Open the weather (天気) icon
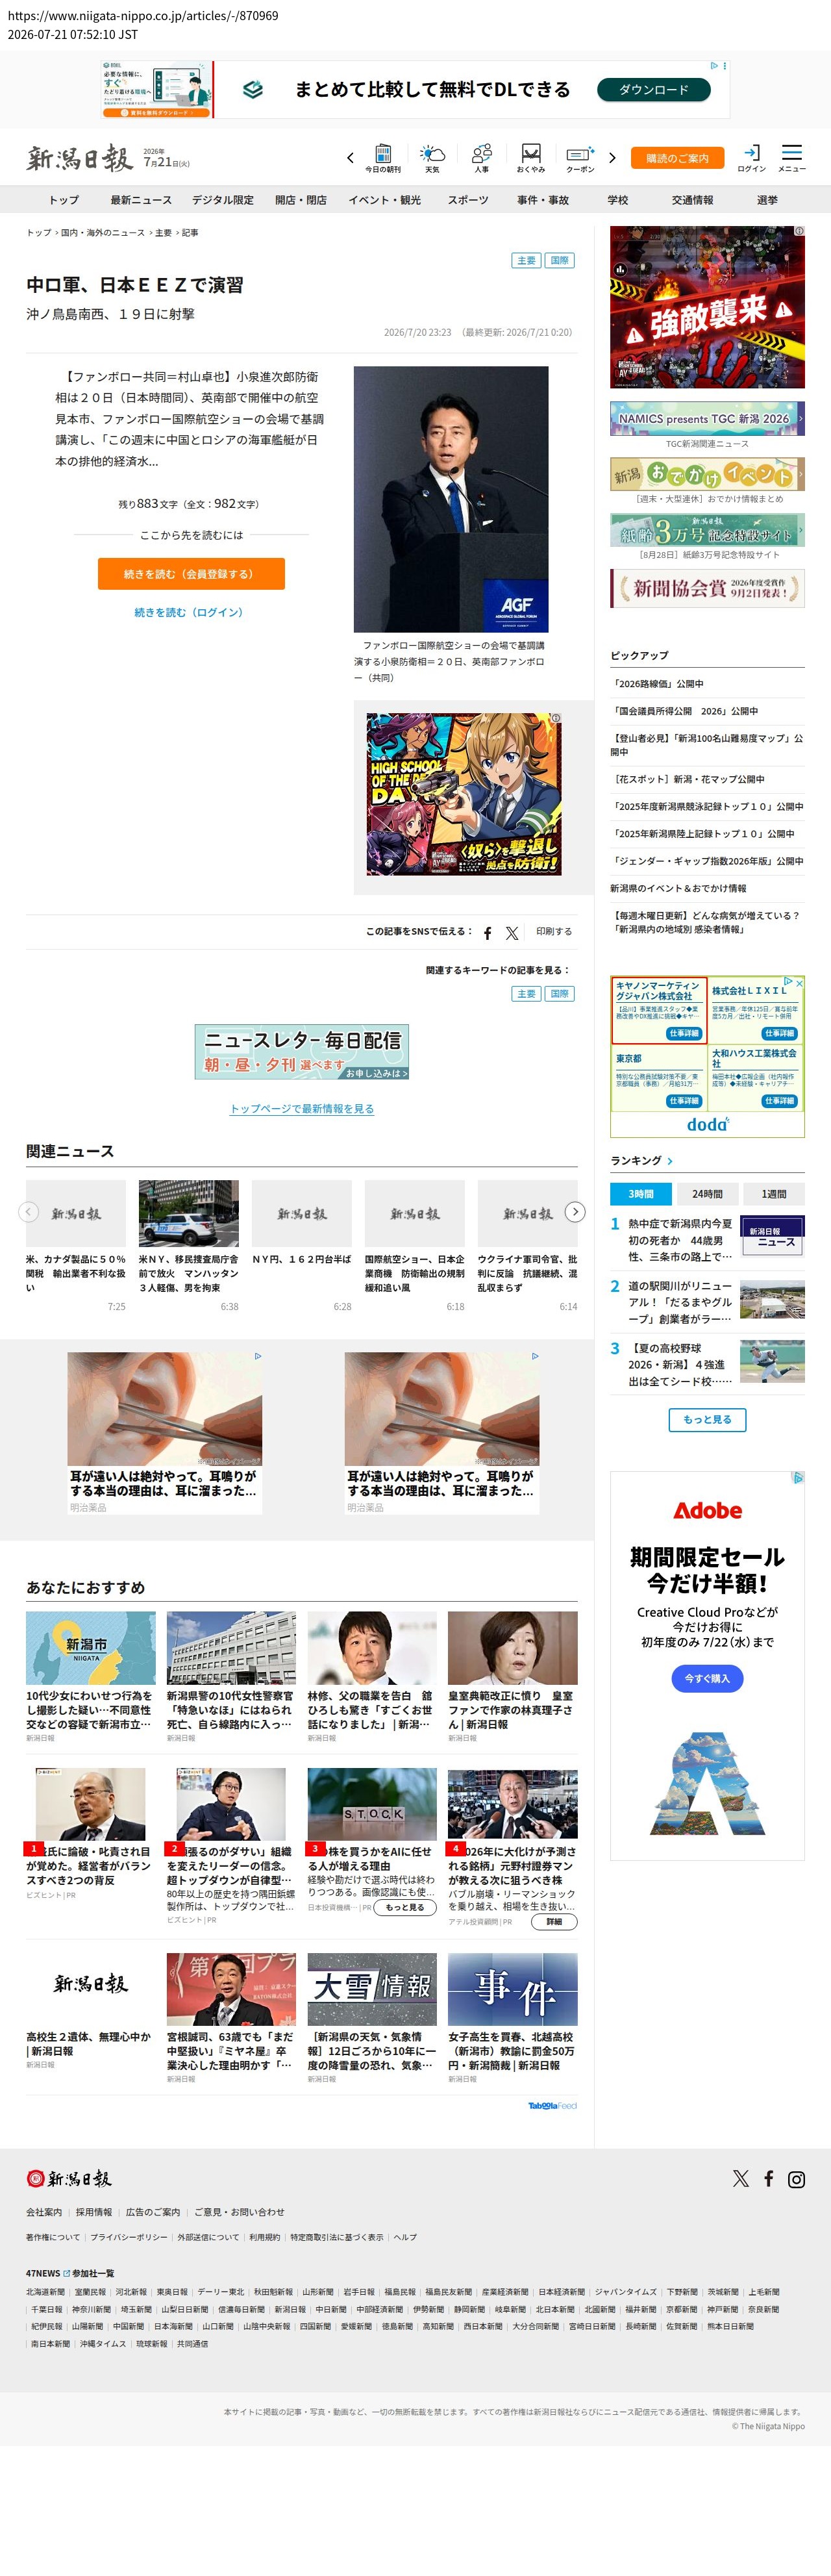The width and height of the screenshot is (831, 2576). [432, 158]
